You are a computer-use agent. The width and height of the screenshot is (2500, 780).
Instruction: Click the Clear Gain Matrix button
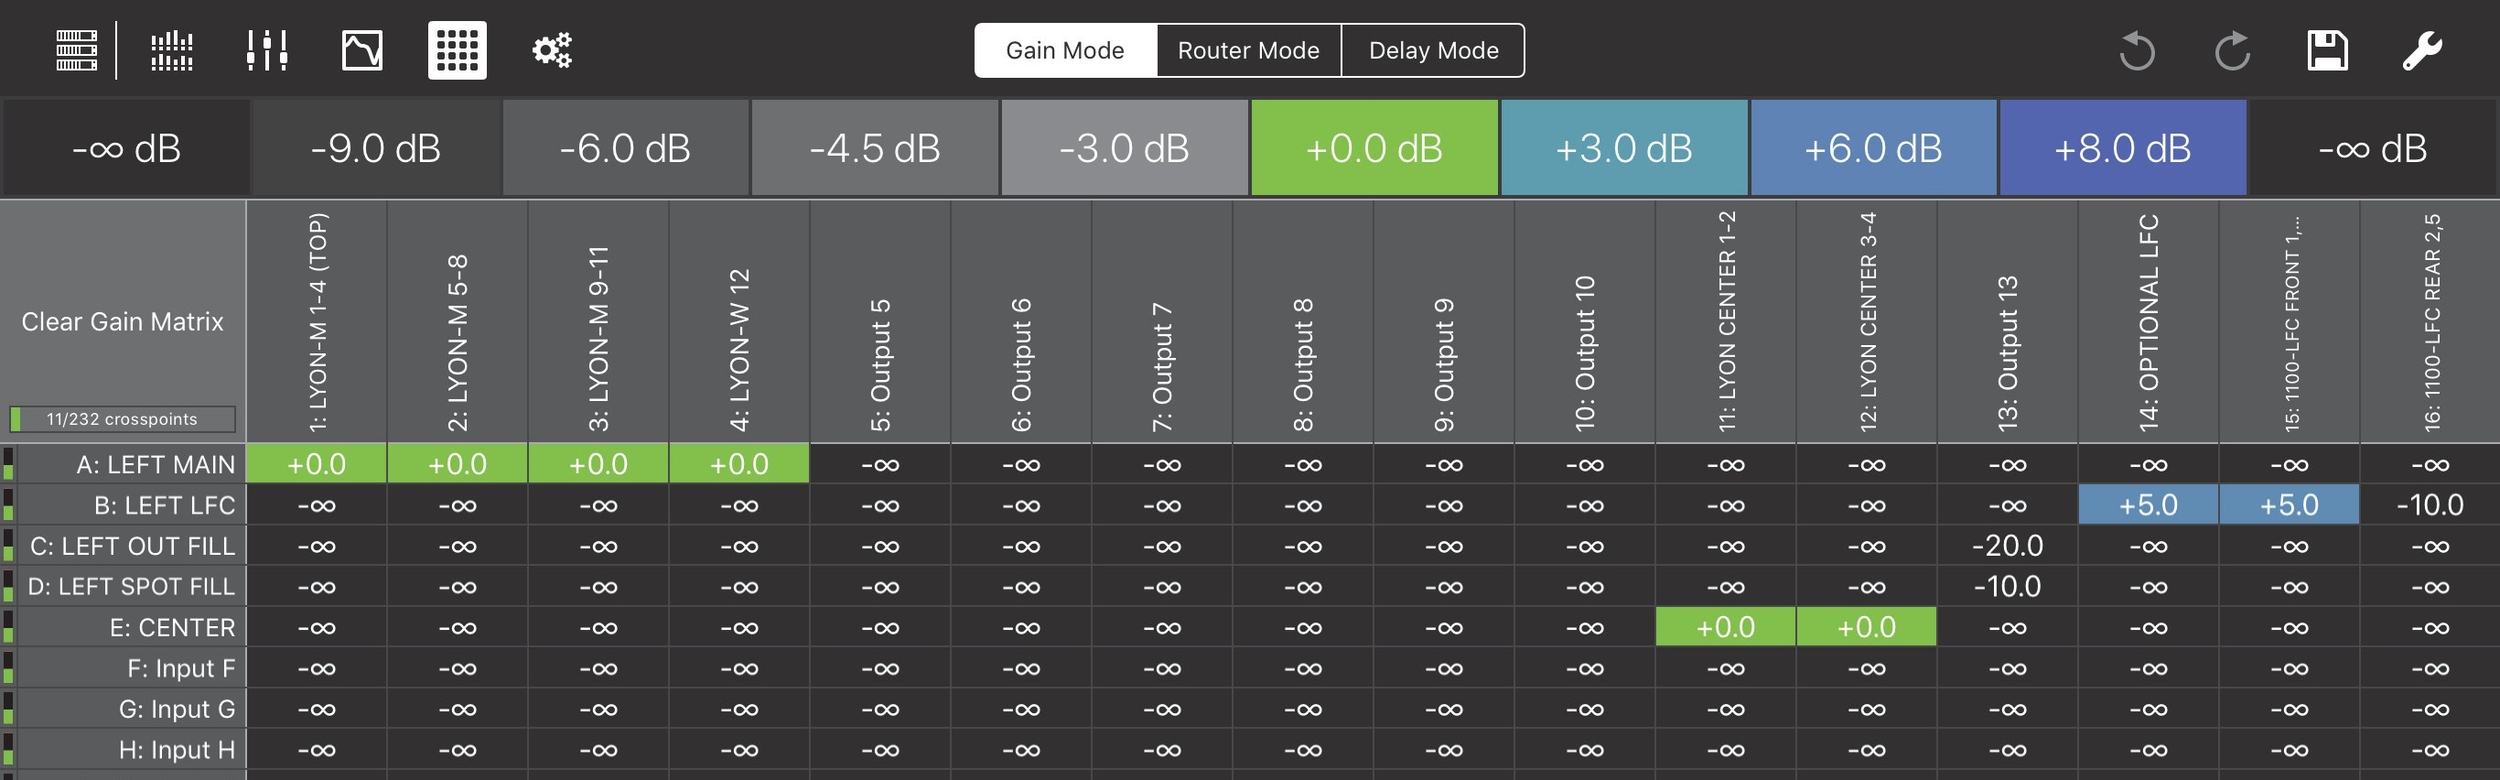tap(122, 322)
